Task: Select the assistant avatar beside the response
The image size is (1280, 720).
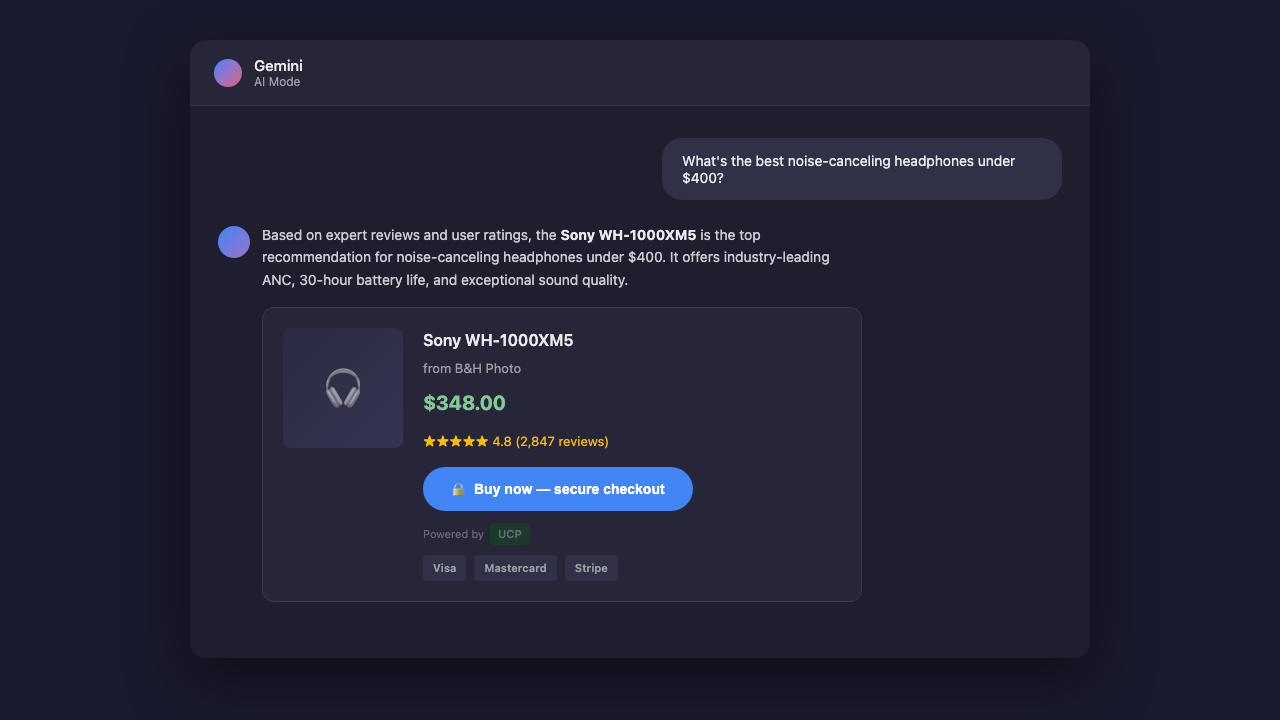Action: pyautogui.click(x=233, y=241)
